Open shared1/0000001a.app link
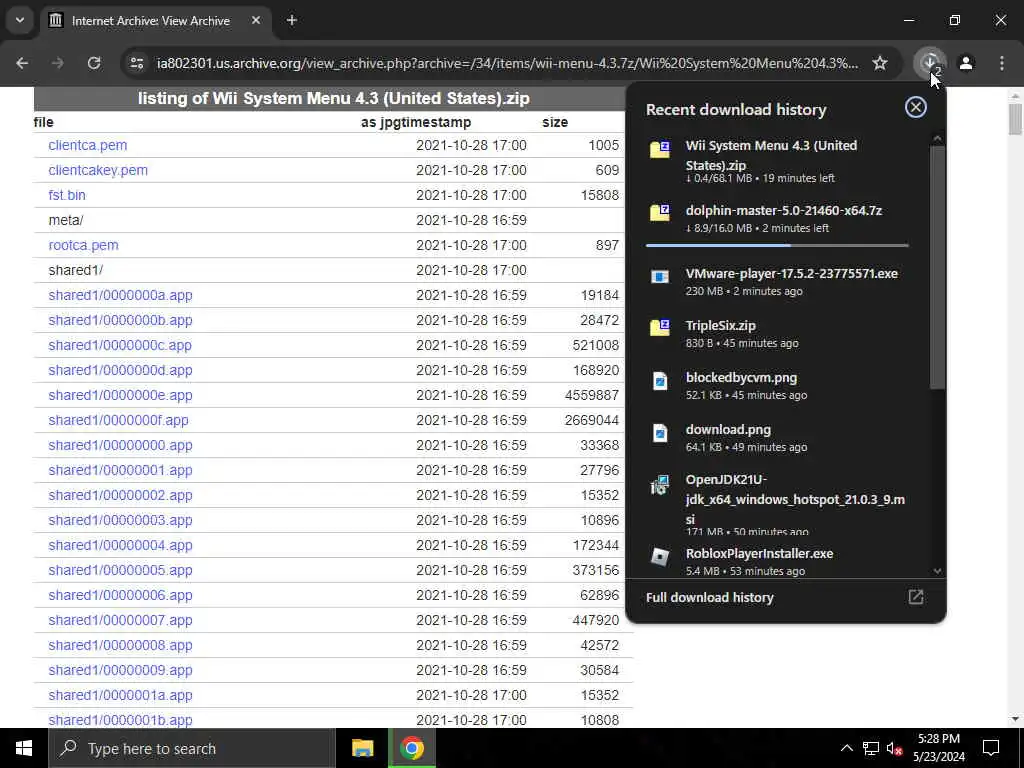This screenshot has height=768, width=1024. point(120,695)
